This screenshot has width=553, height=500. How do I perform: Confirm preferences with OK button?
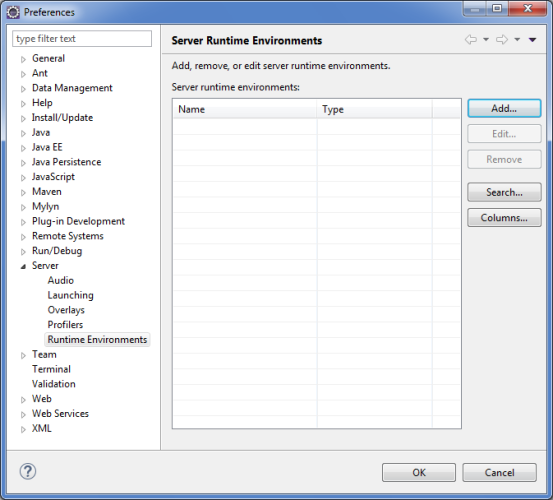[419, 472]
